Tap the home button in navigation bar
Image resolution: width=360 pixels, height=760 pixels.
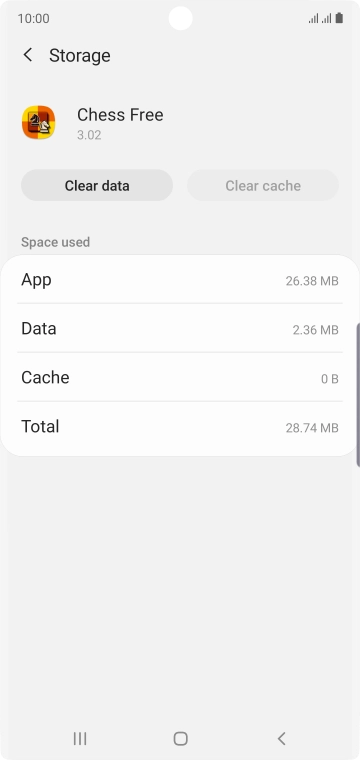pyautogui.click(x=180, y=738)
